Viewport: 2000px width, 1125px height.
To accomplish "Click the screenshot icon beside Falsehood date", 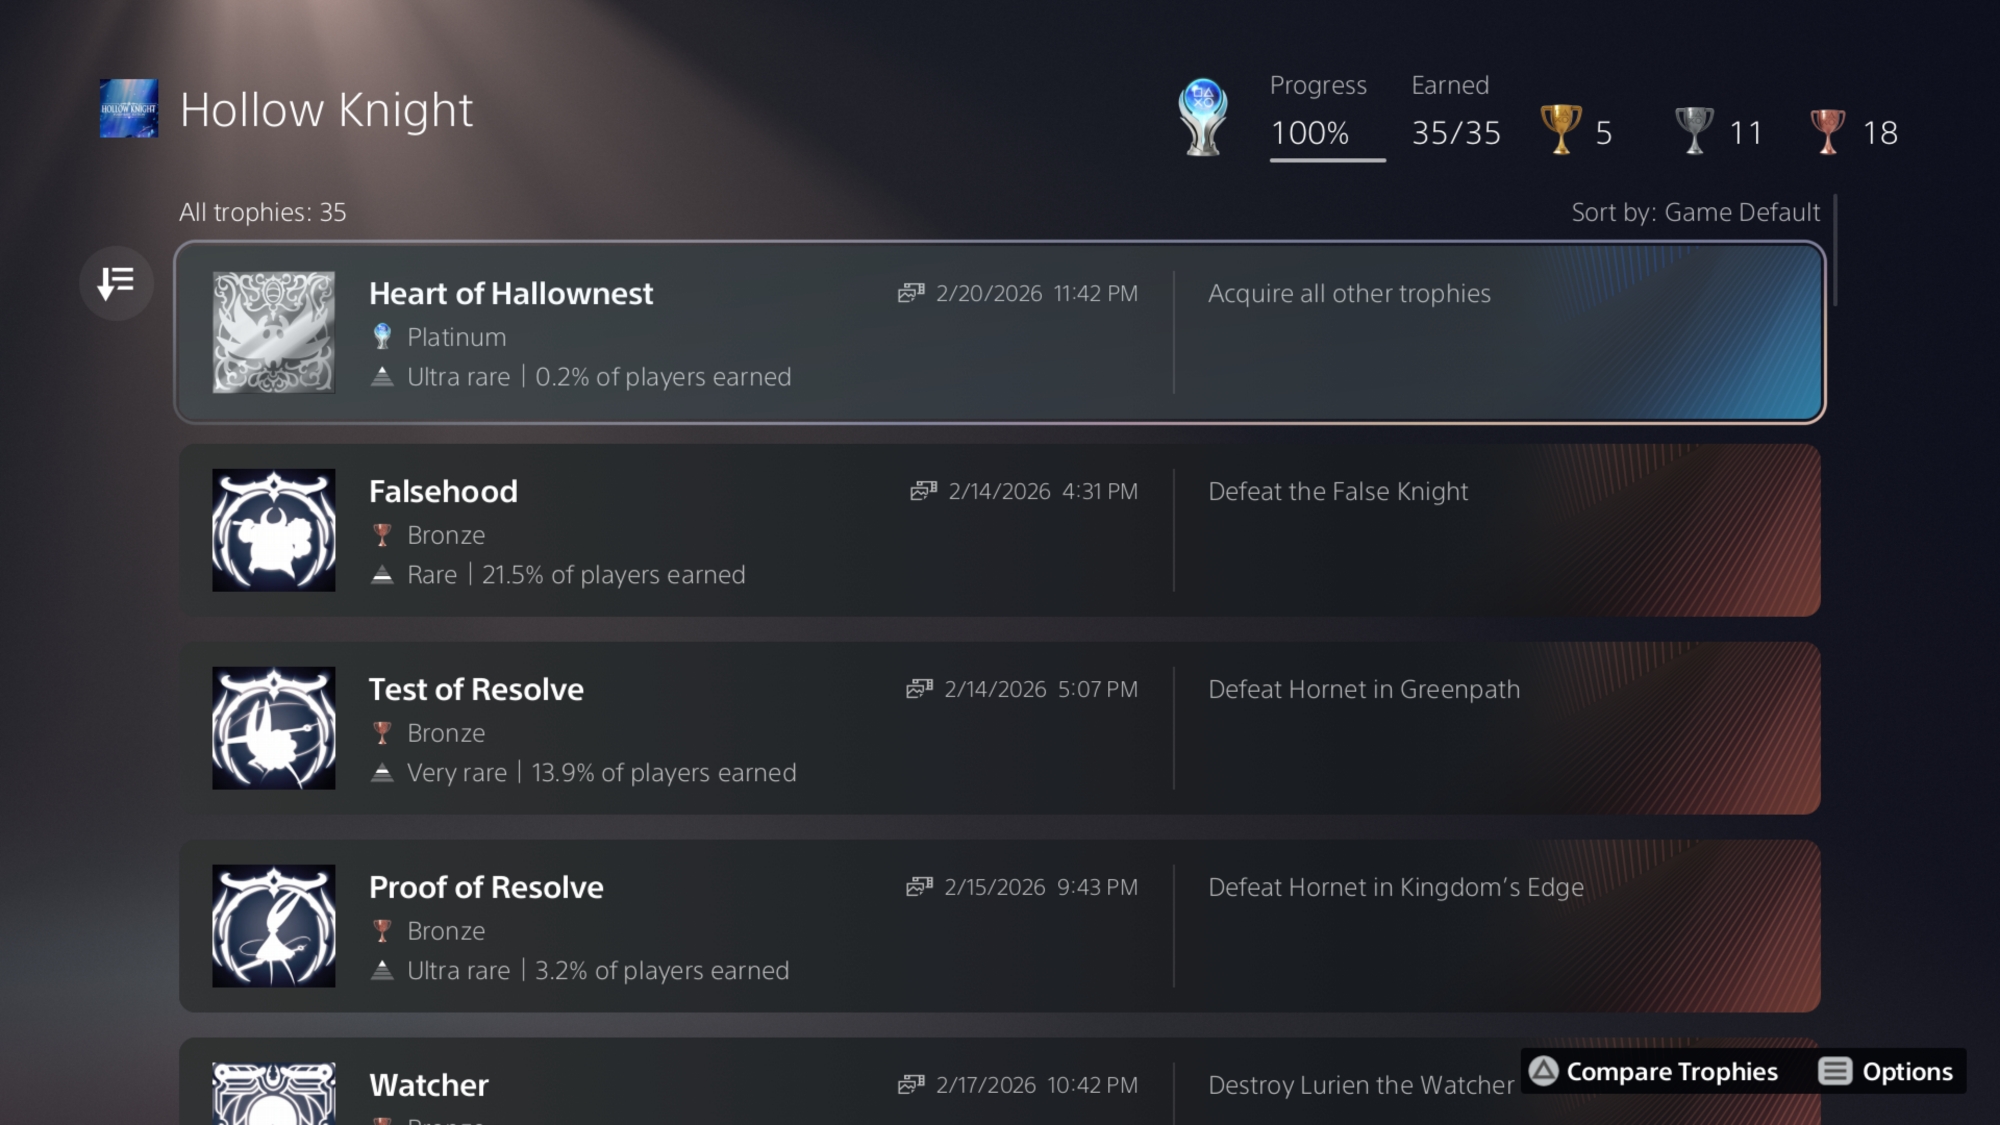I will click(923, 491).
